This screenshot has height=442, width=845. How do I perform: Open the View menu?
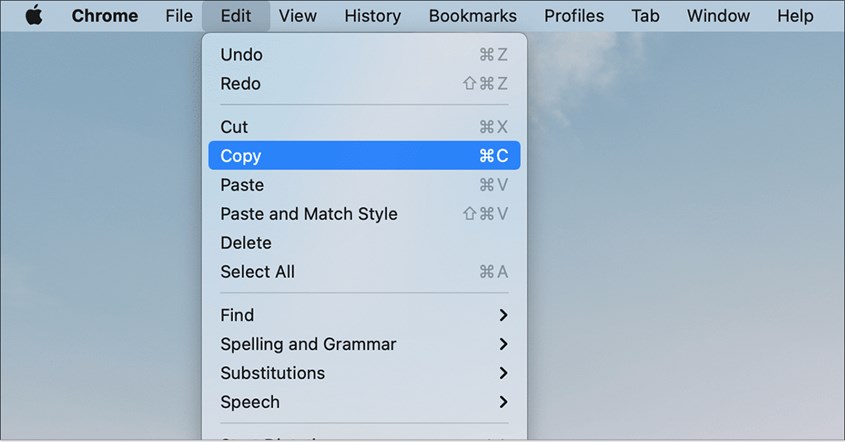tap(297, 16)
